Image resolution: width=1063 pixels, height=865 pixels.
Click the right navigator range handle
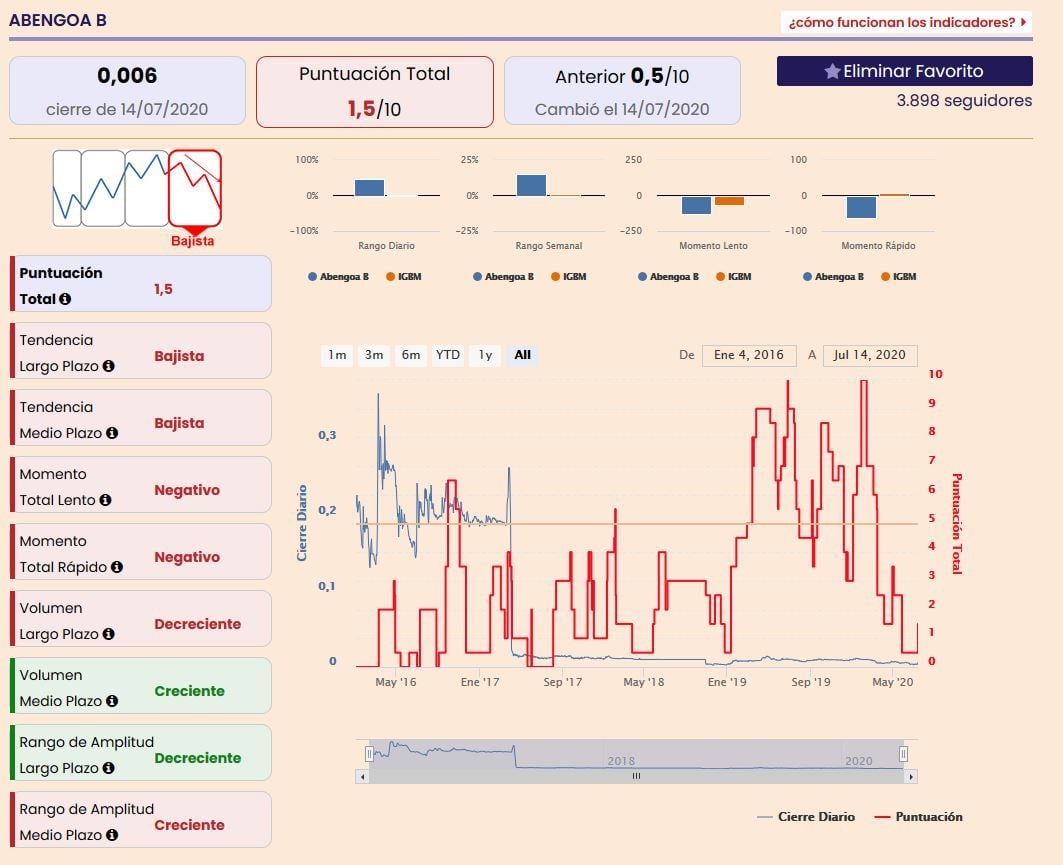tap(904, 754)
